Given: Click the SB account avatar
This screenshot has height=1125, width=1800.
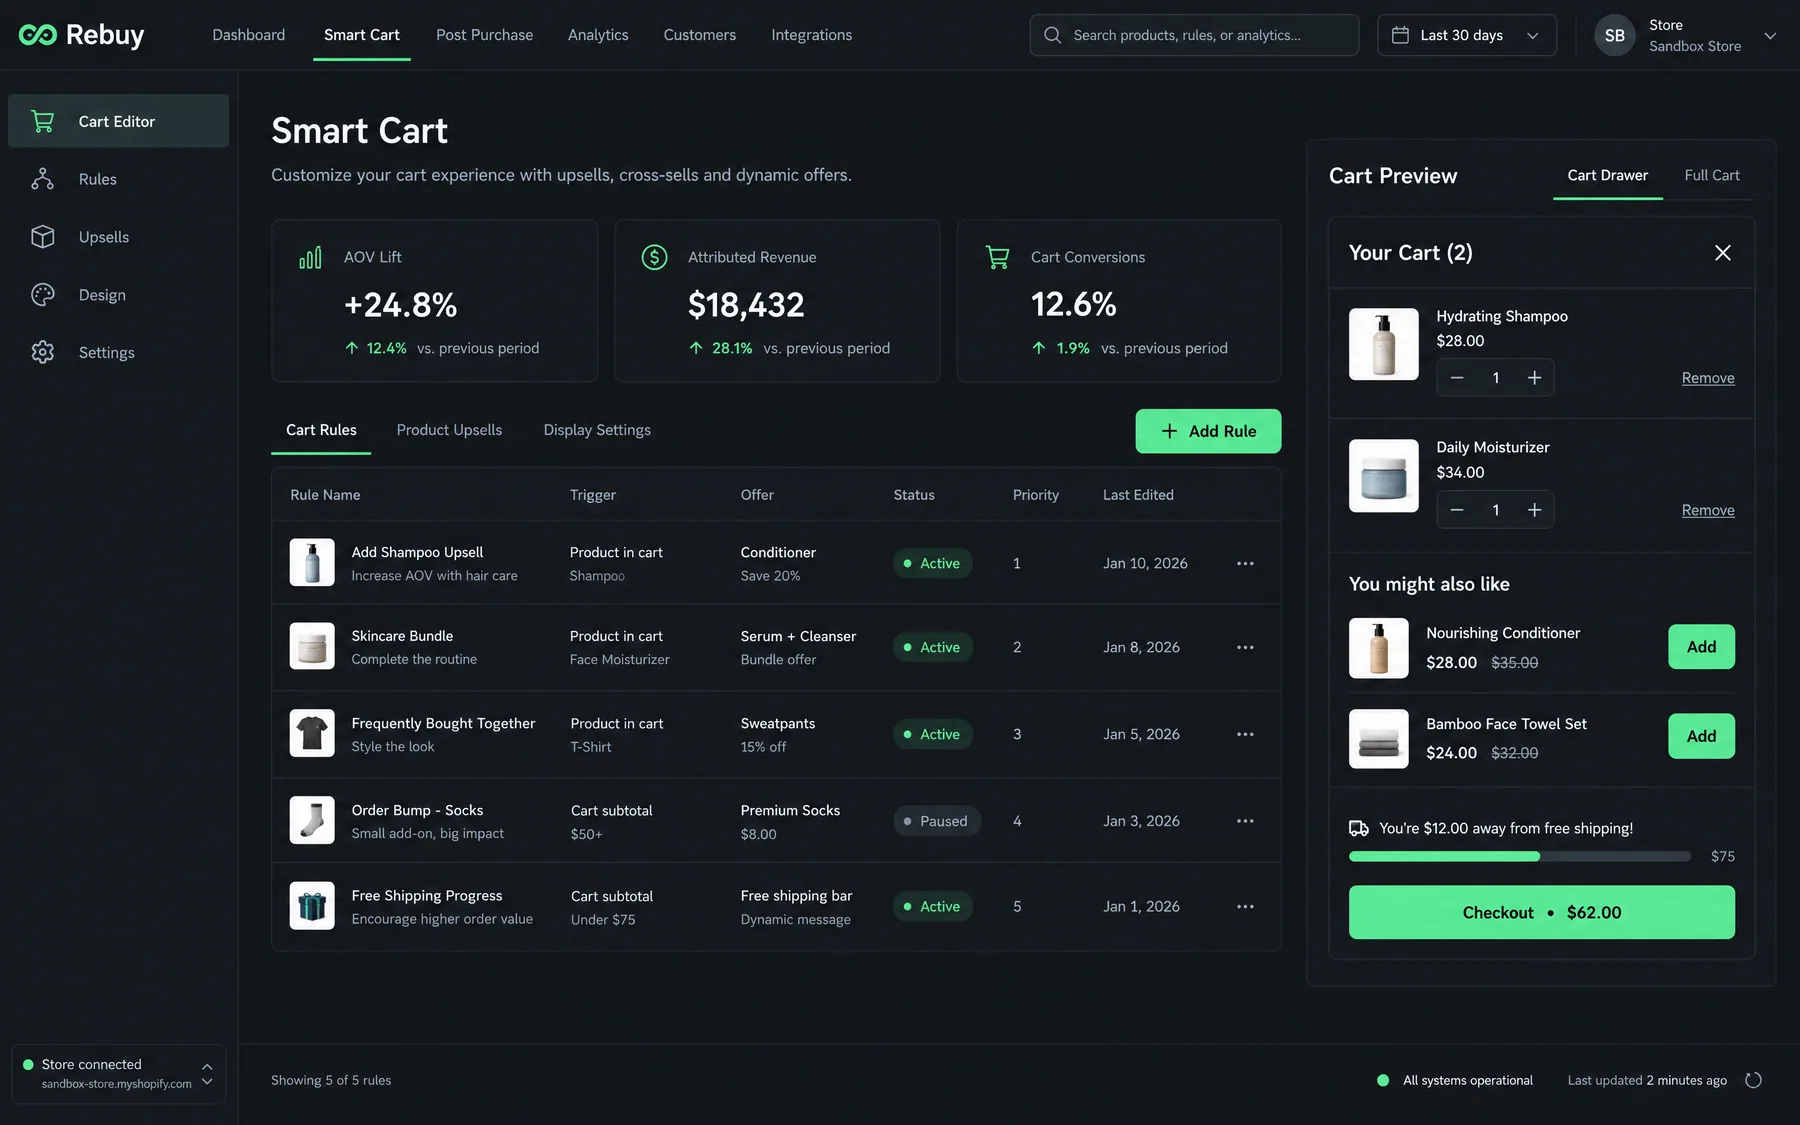Looking at the screenshot, I should pos(1614,35).
